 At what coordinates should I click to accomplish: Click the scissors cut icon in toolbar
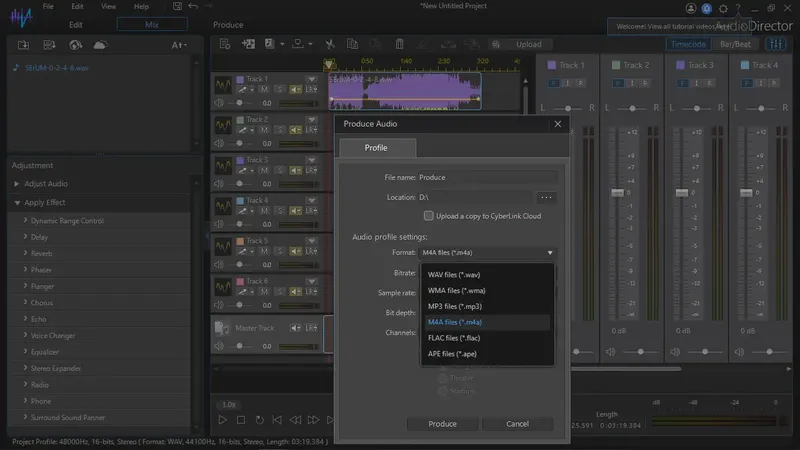[x=330, y=44]
